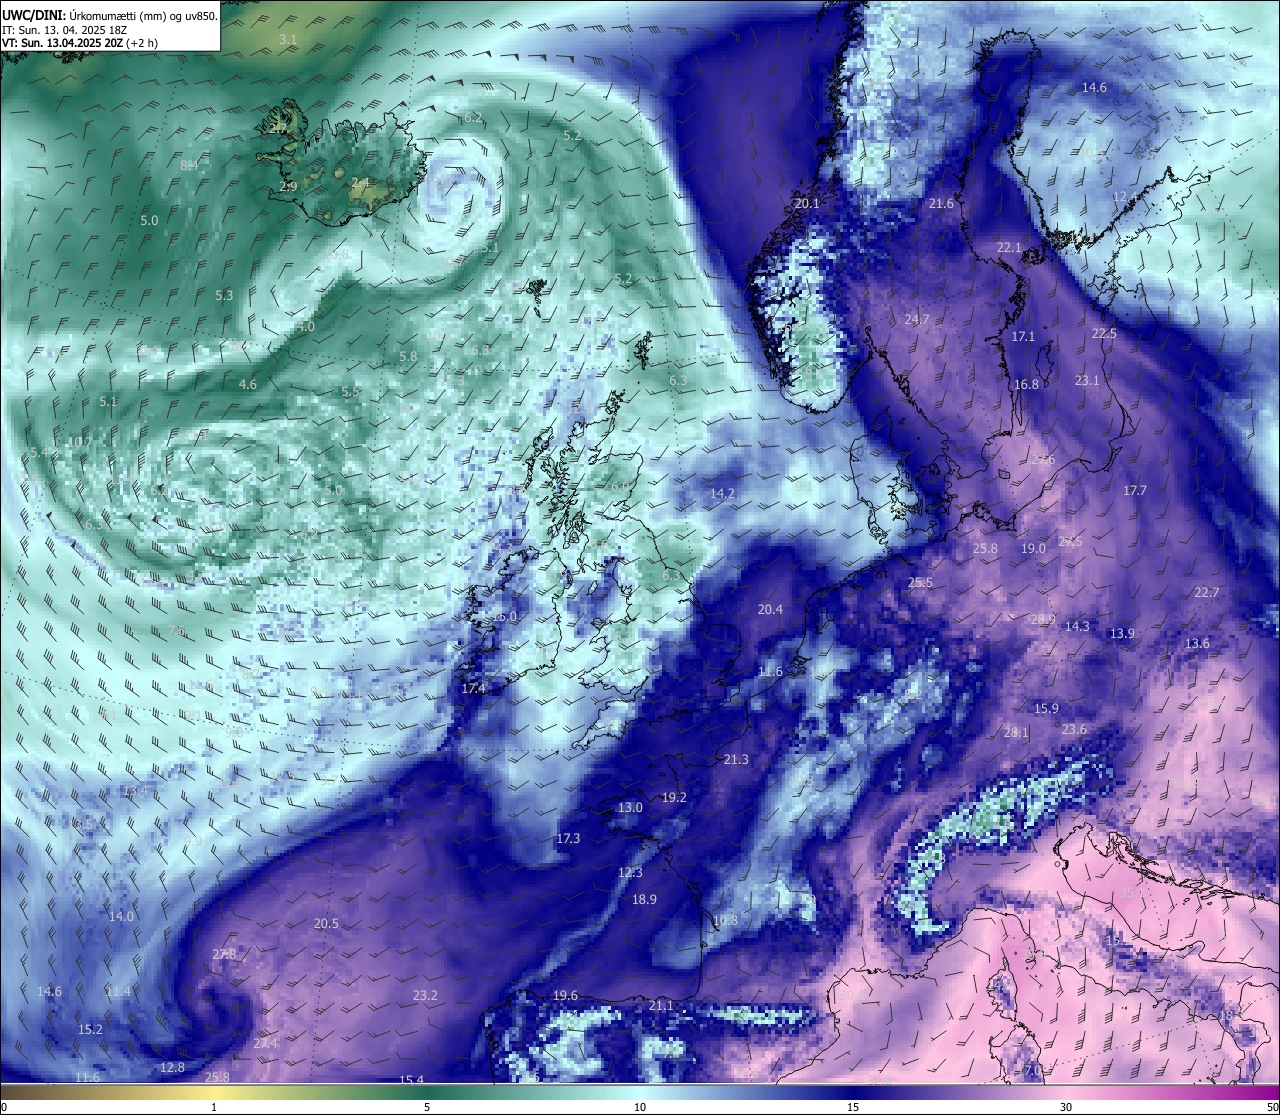
Task: Click the 22.7 map value
Action: pos(1207,592)
